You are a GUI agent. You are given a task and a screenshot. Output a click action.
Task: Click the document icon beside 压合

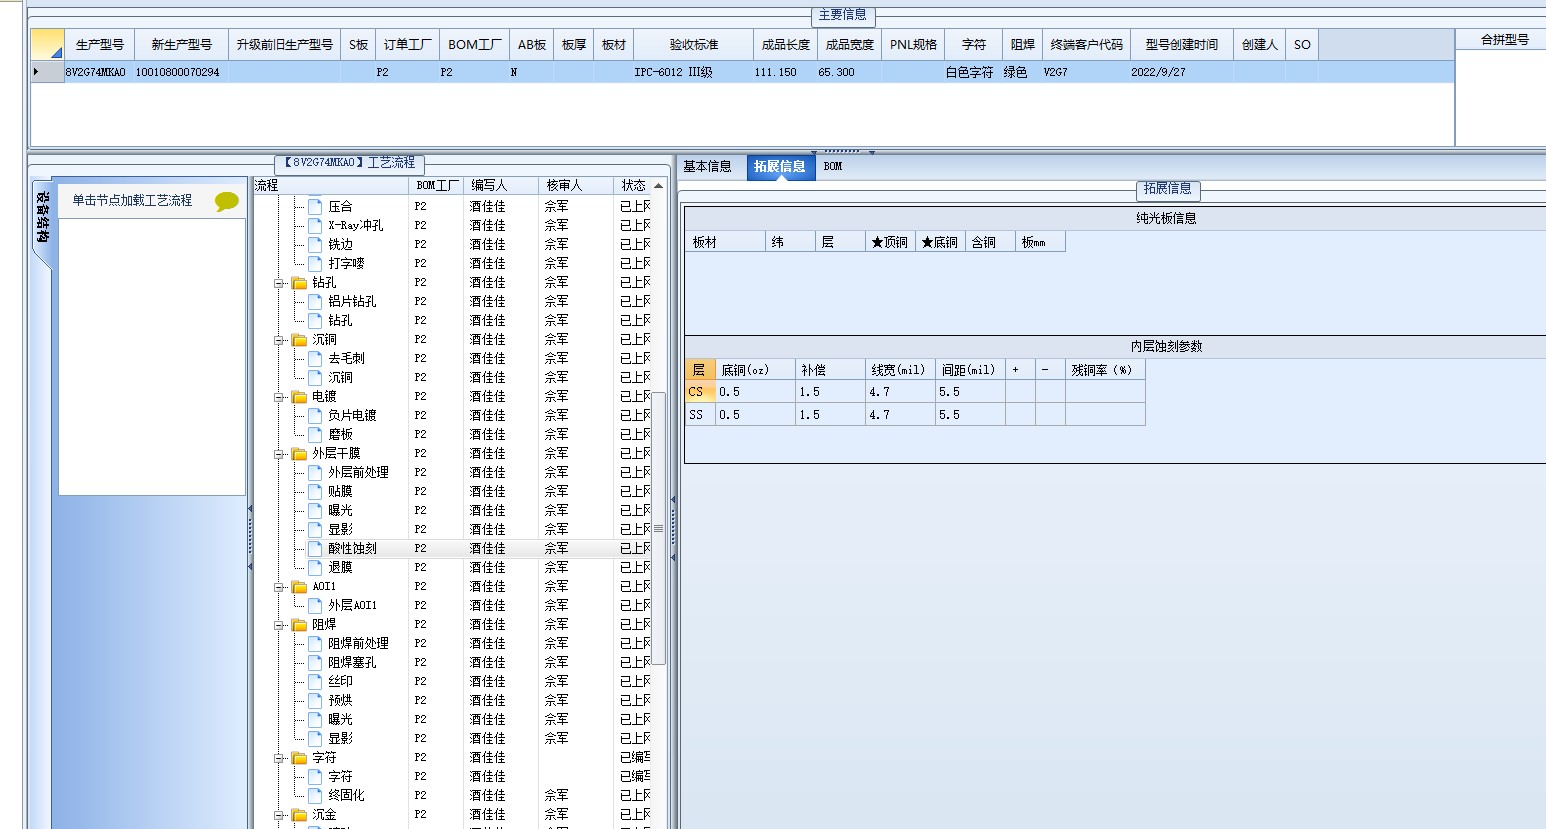click(315, 206)
